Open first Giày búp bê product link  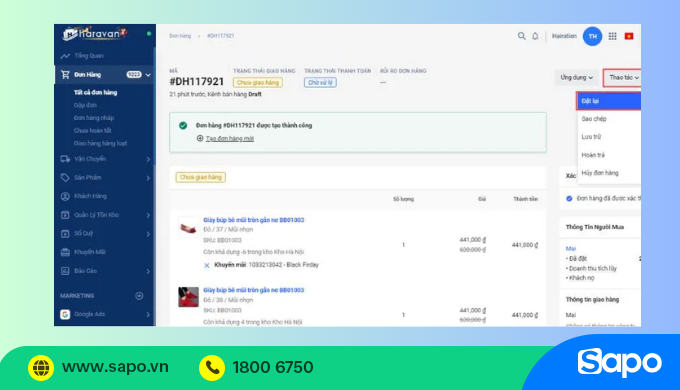tap(254, 220)
